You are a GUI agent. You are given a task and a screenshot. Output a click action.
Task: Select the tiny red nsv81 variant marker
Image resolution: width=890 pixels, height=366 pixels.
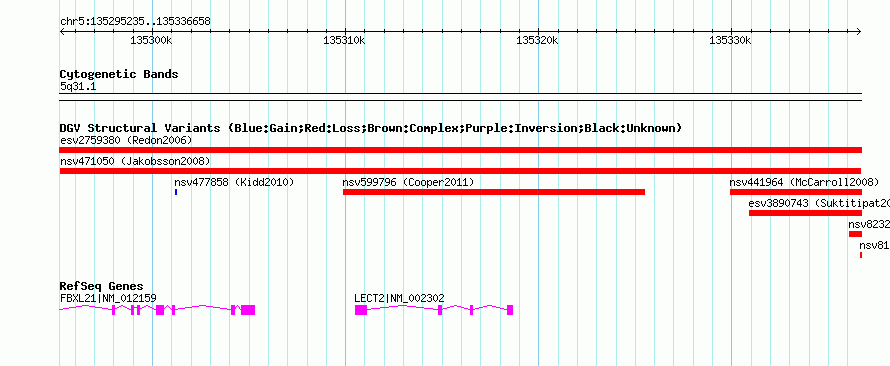(861, 255)
